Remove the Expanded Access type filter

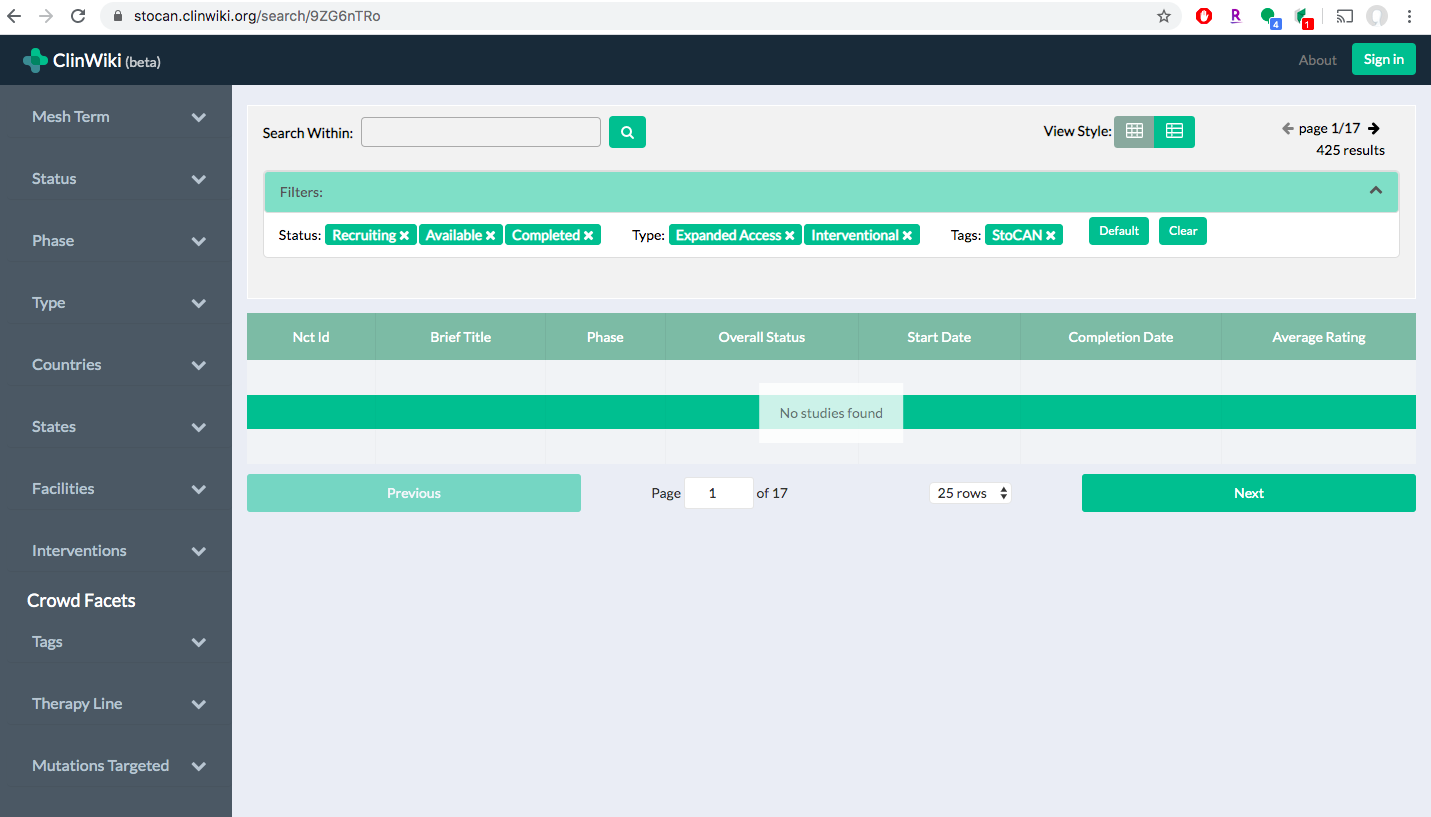coord(789,236)
